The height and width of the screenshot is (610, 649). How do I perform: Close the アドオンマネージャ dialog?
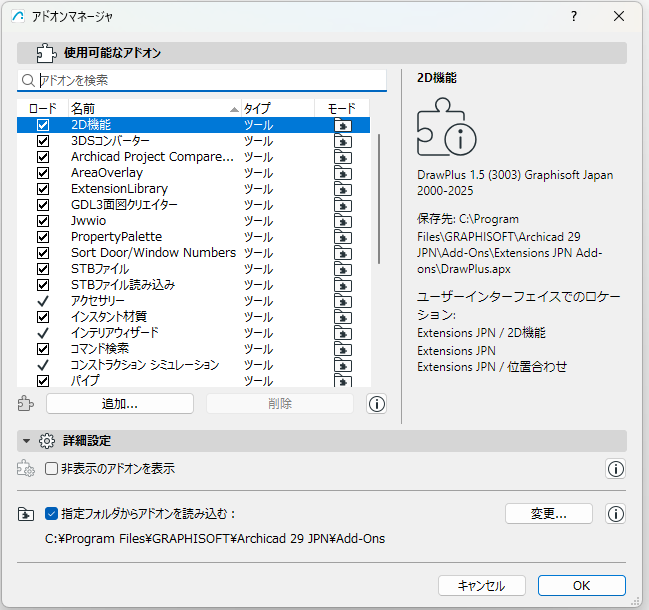tap(619, 16)
